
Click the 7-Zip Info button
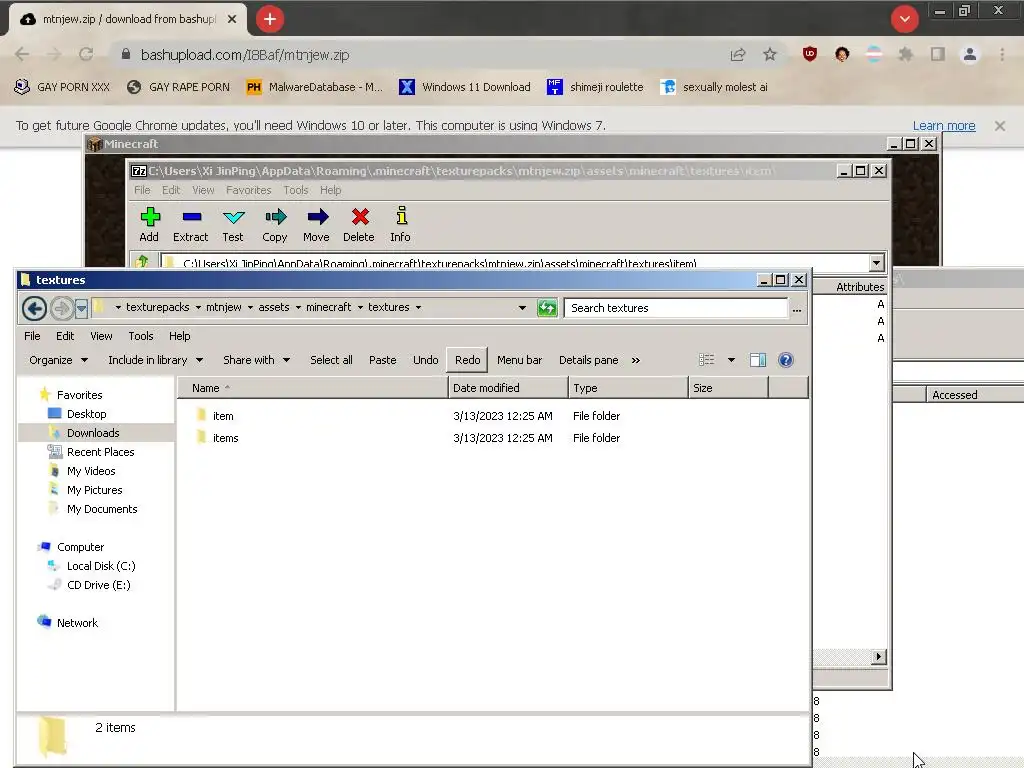(x=400, y=224)
